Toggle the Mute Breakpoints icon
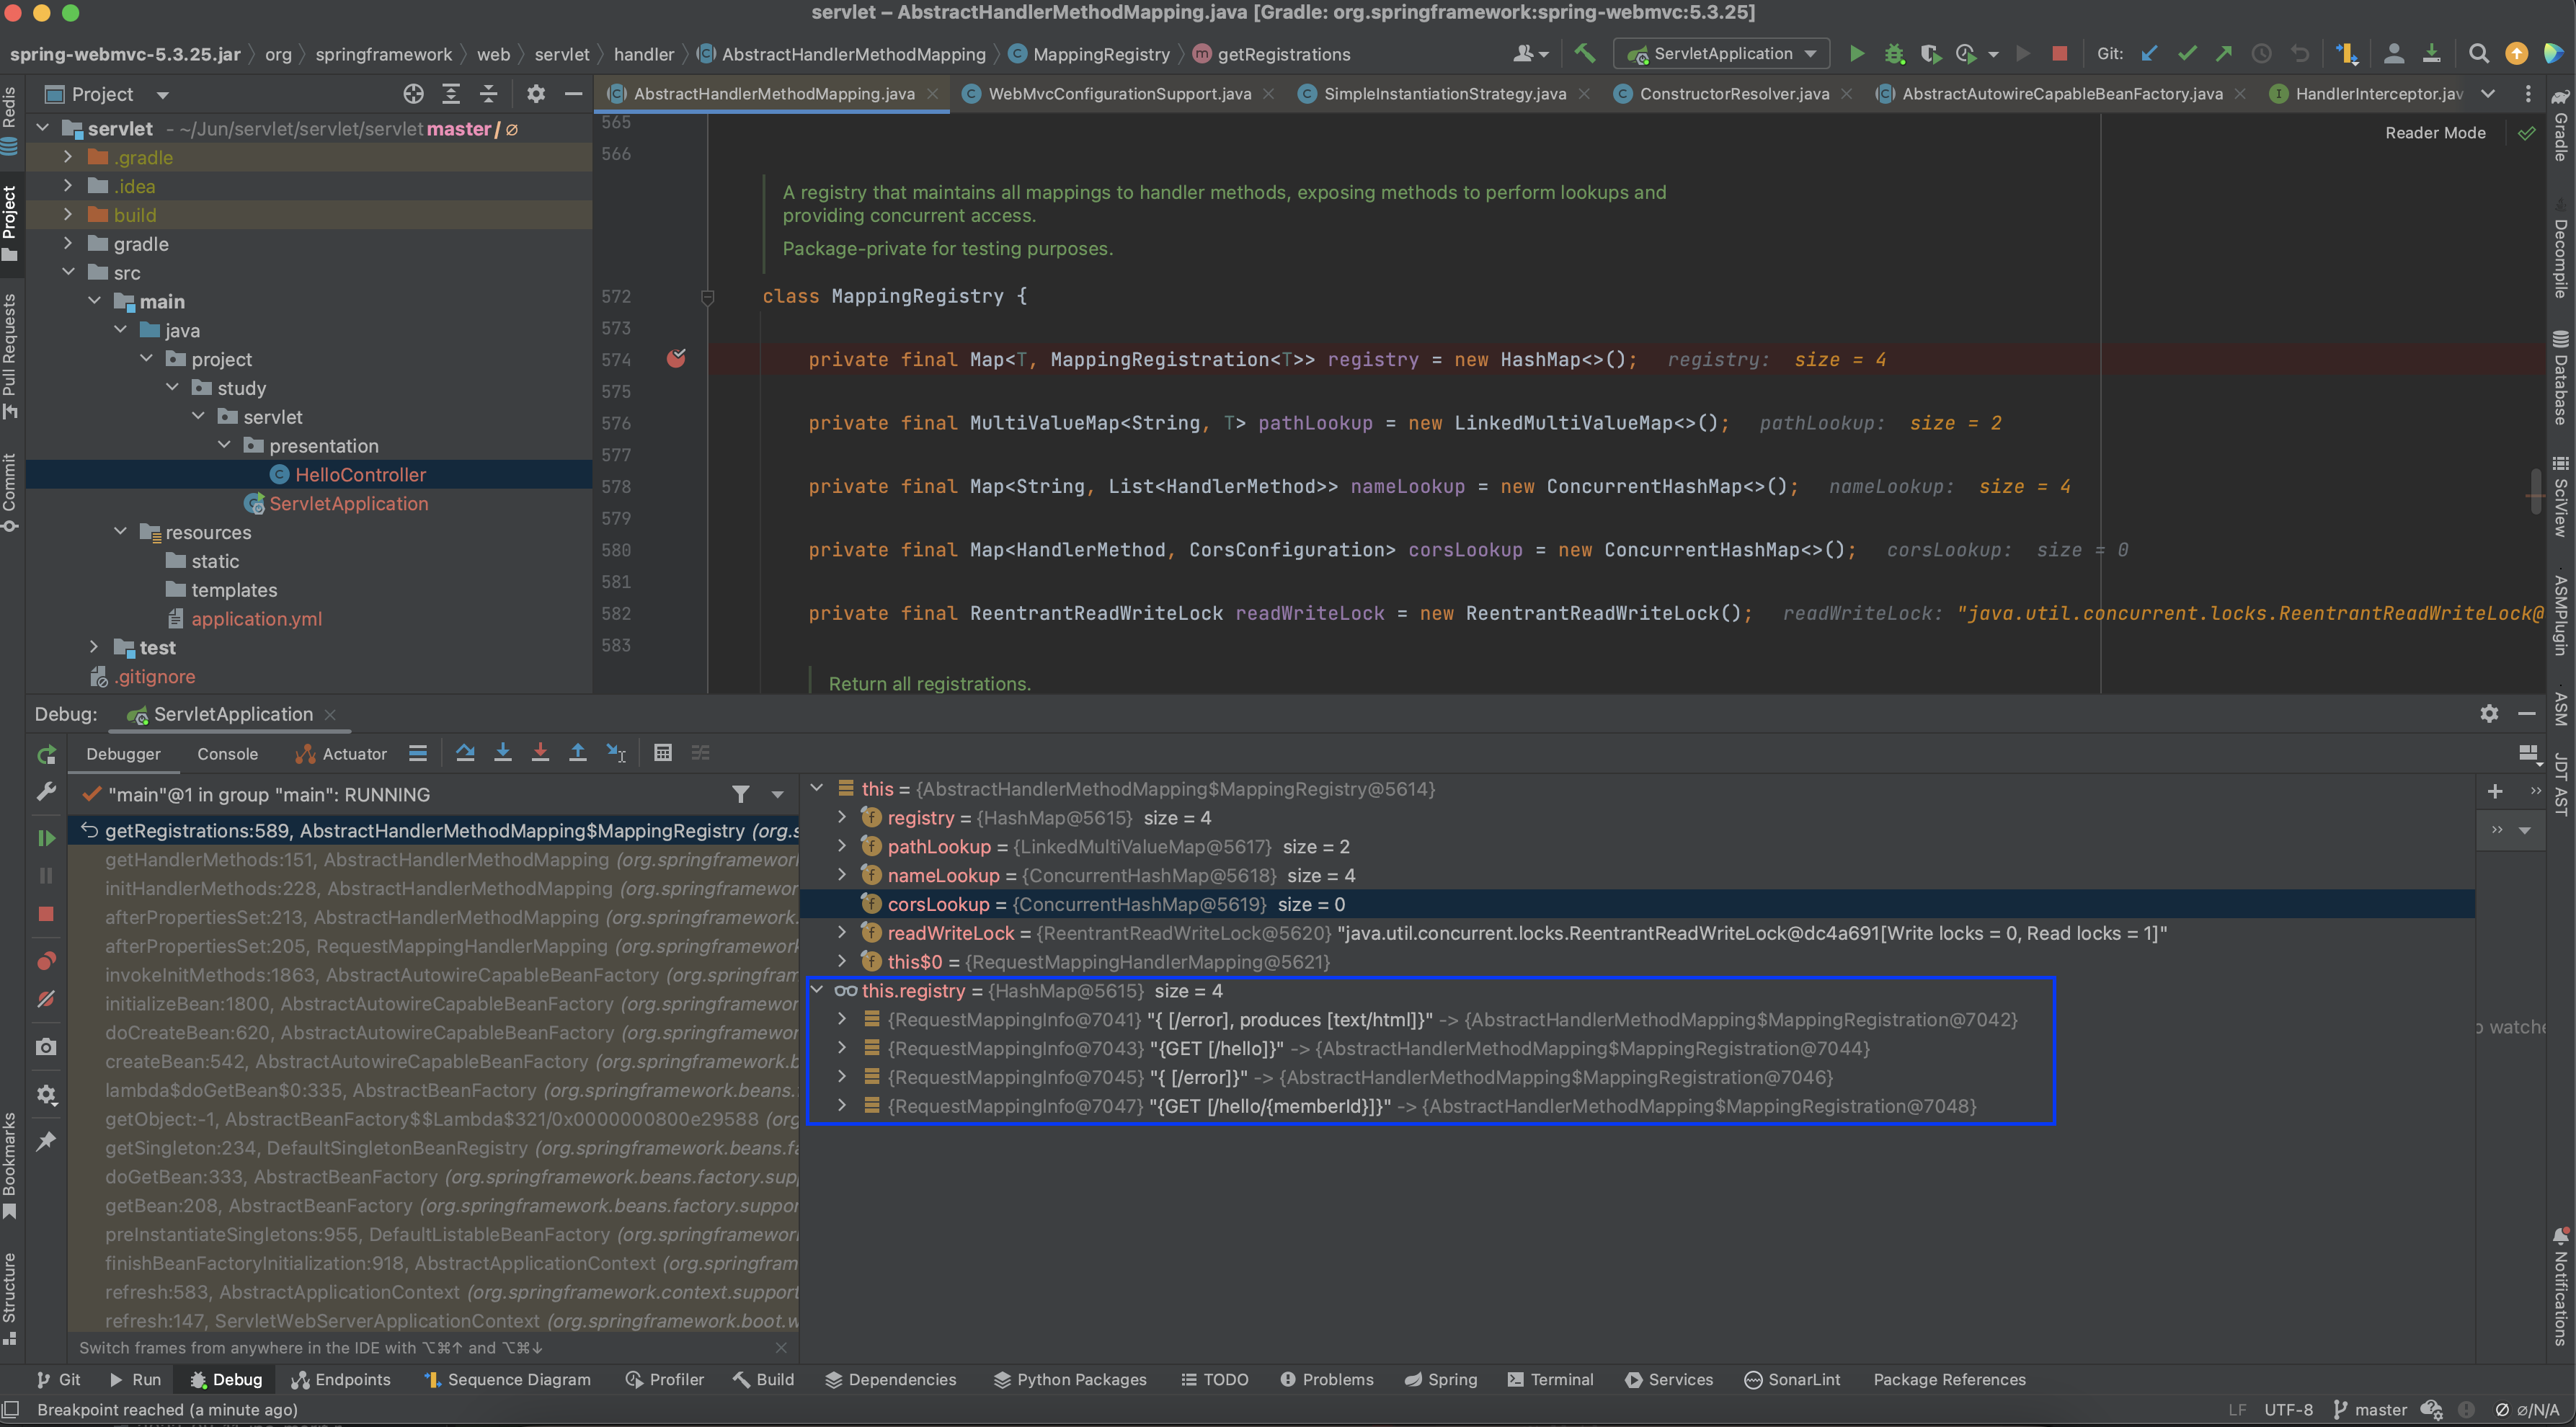Screen dimensions: 2576x1427 pyautogui.click(x=46, y=999)
